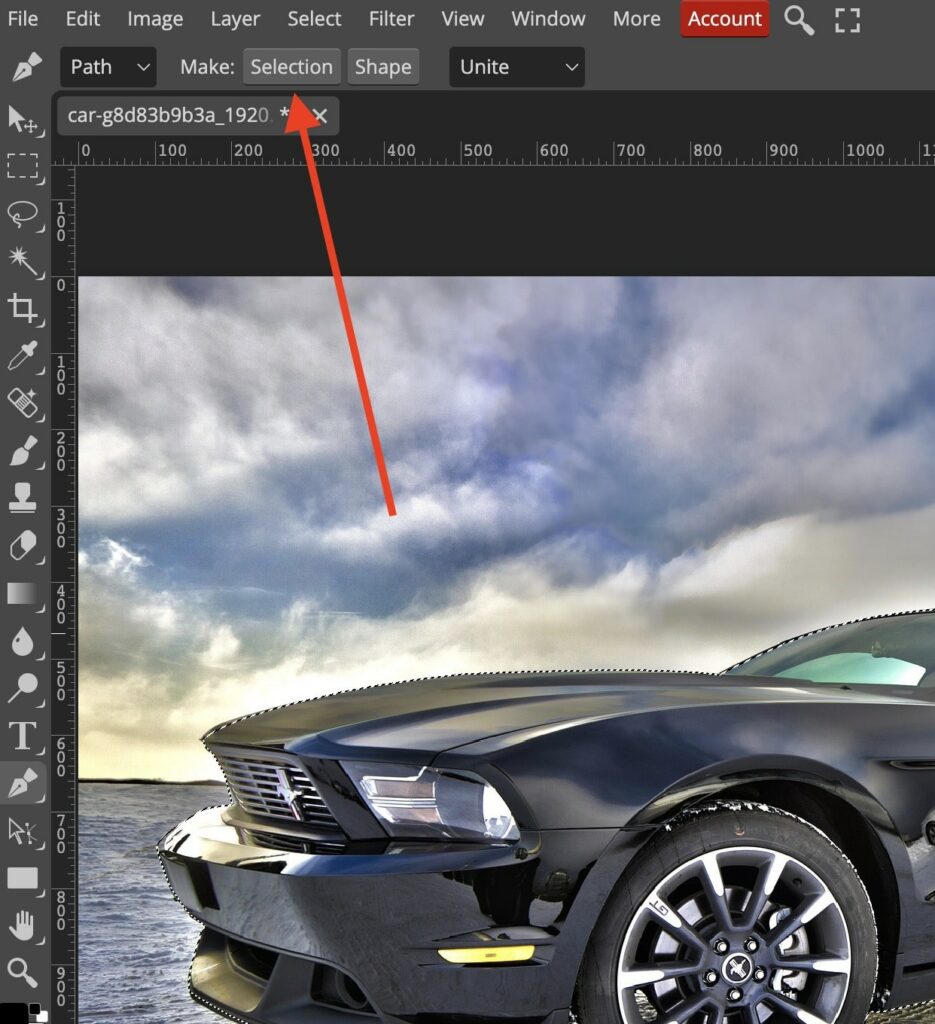This screenshot has height=1024, width=935.
Task: Select the Spot Healing Brush tool
Action: coord(23,403)
